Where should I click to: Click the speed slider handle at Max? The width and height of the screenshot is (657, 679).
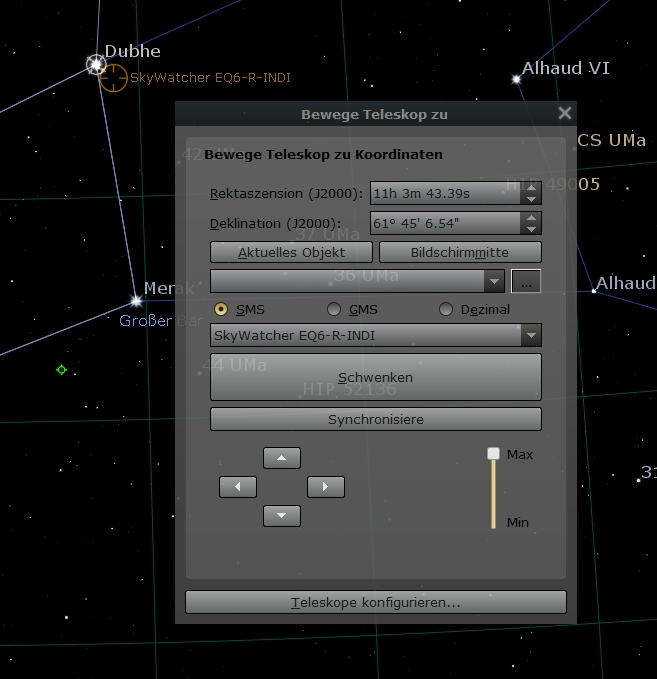[x=493, y=453]
